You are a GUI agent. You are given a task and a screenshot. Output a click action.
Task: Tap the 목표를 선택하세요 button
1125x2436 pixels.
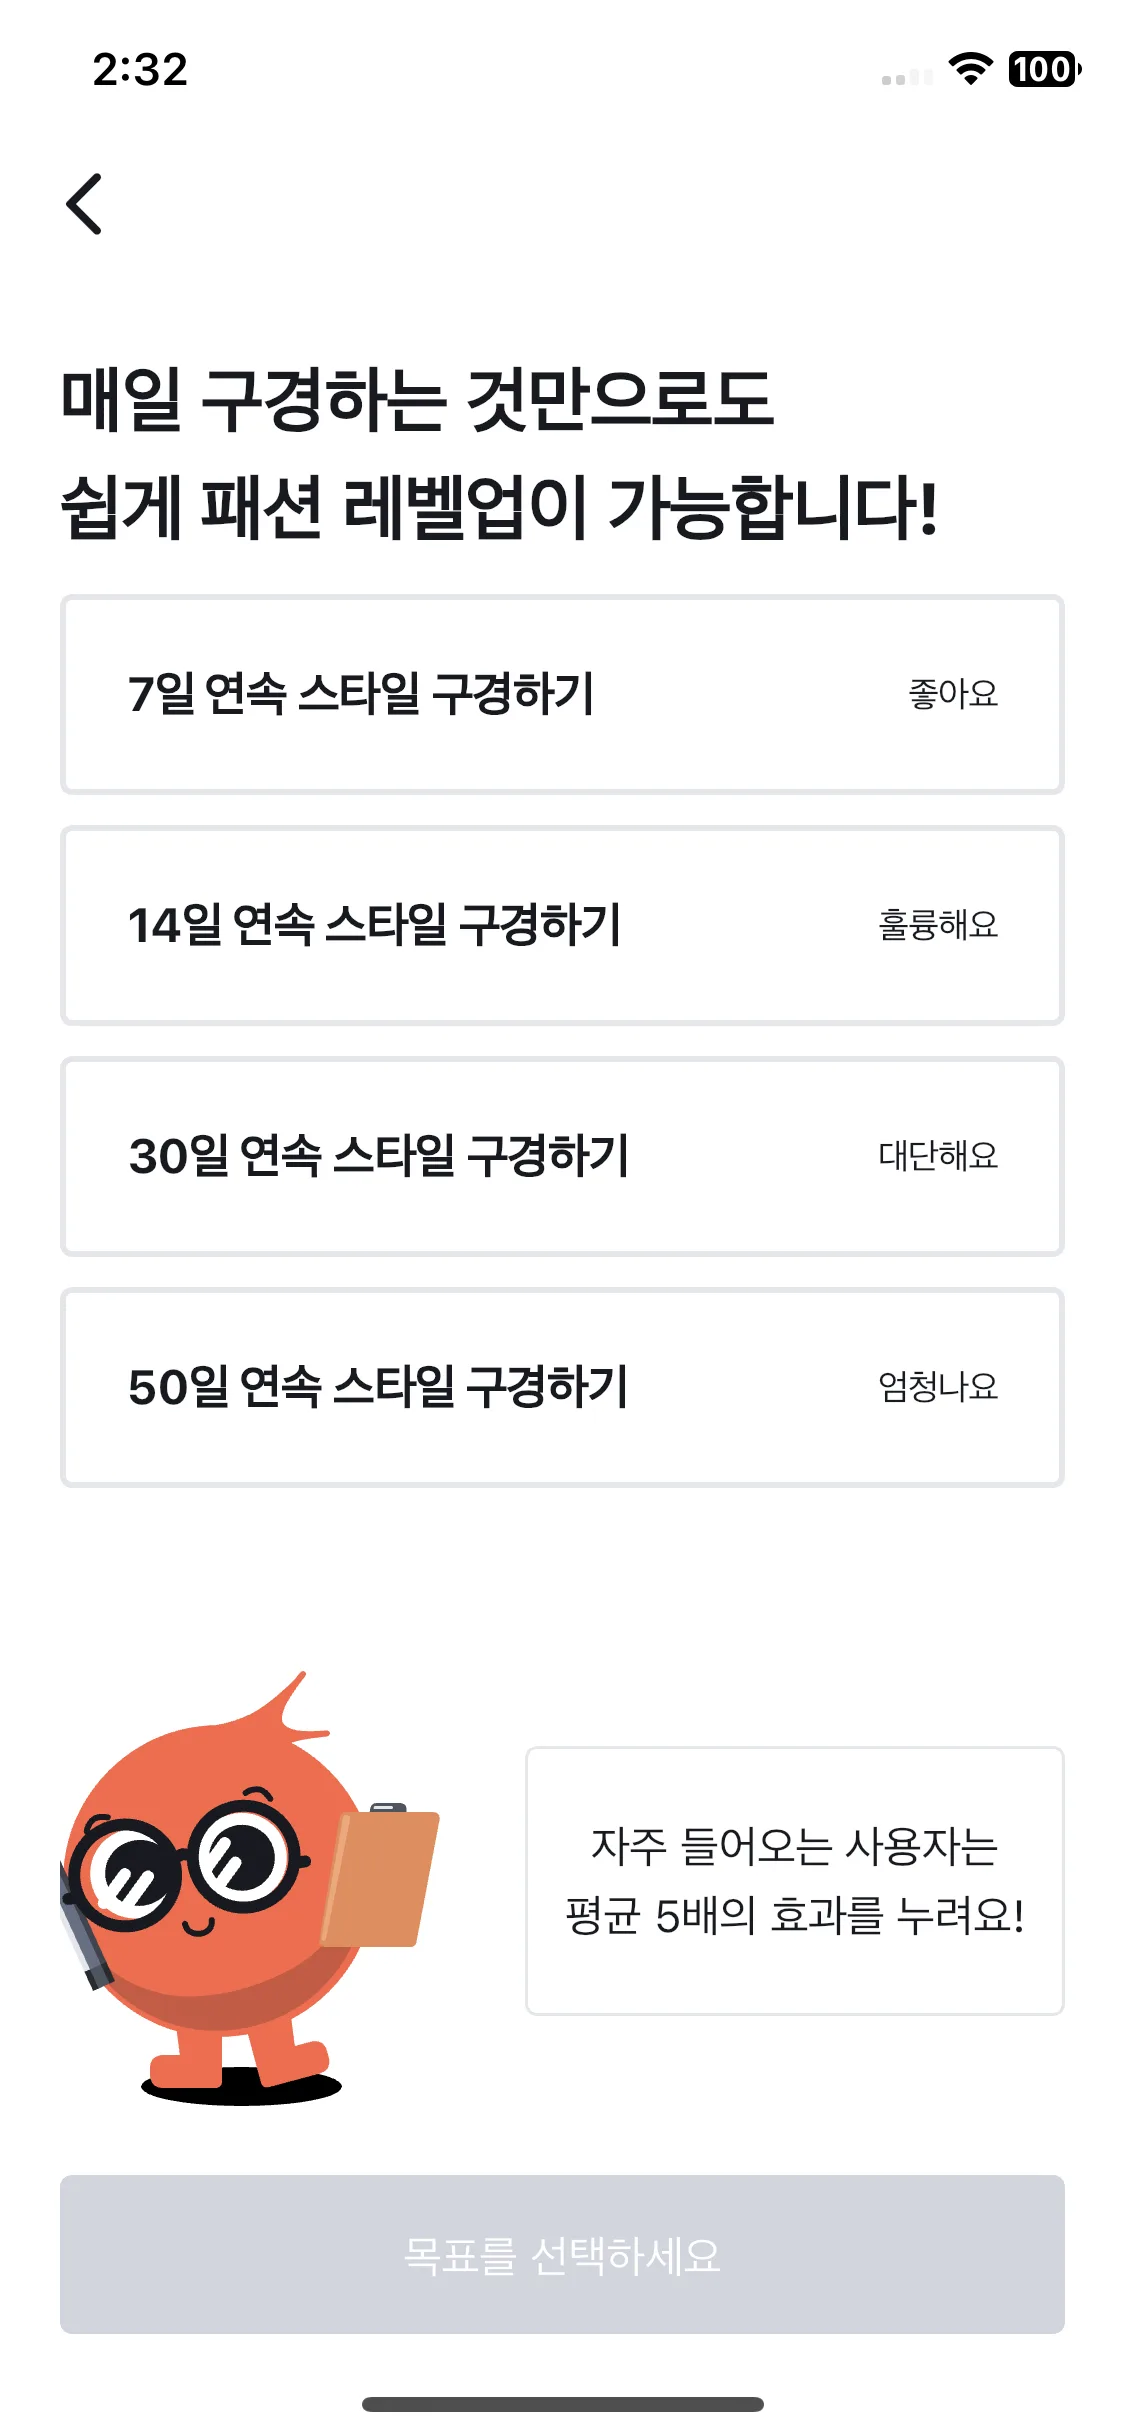pos(562,2254)
